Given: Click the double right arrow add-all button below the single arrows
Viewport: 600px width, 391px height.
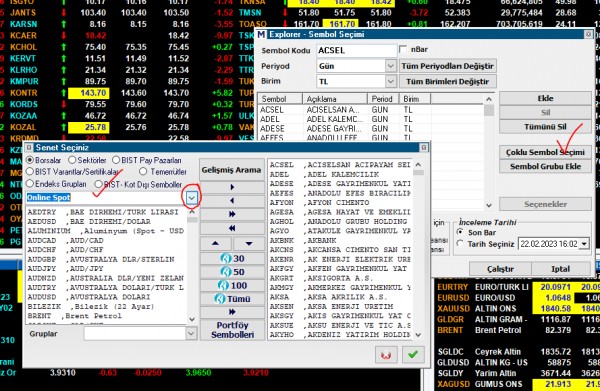Looking at the screenshot, I should [232, 214].
